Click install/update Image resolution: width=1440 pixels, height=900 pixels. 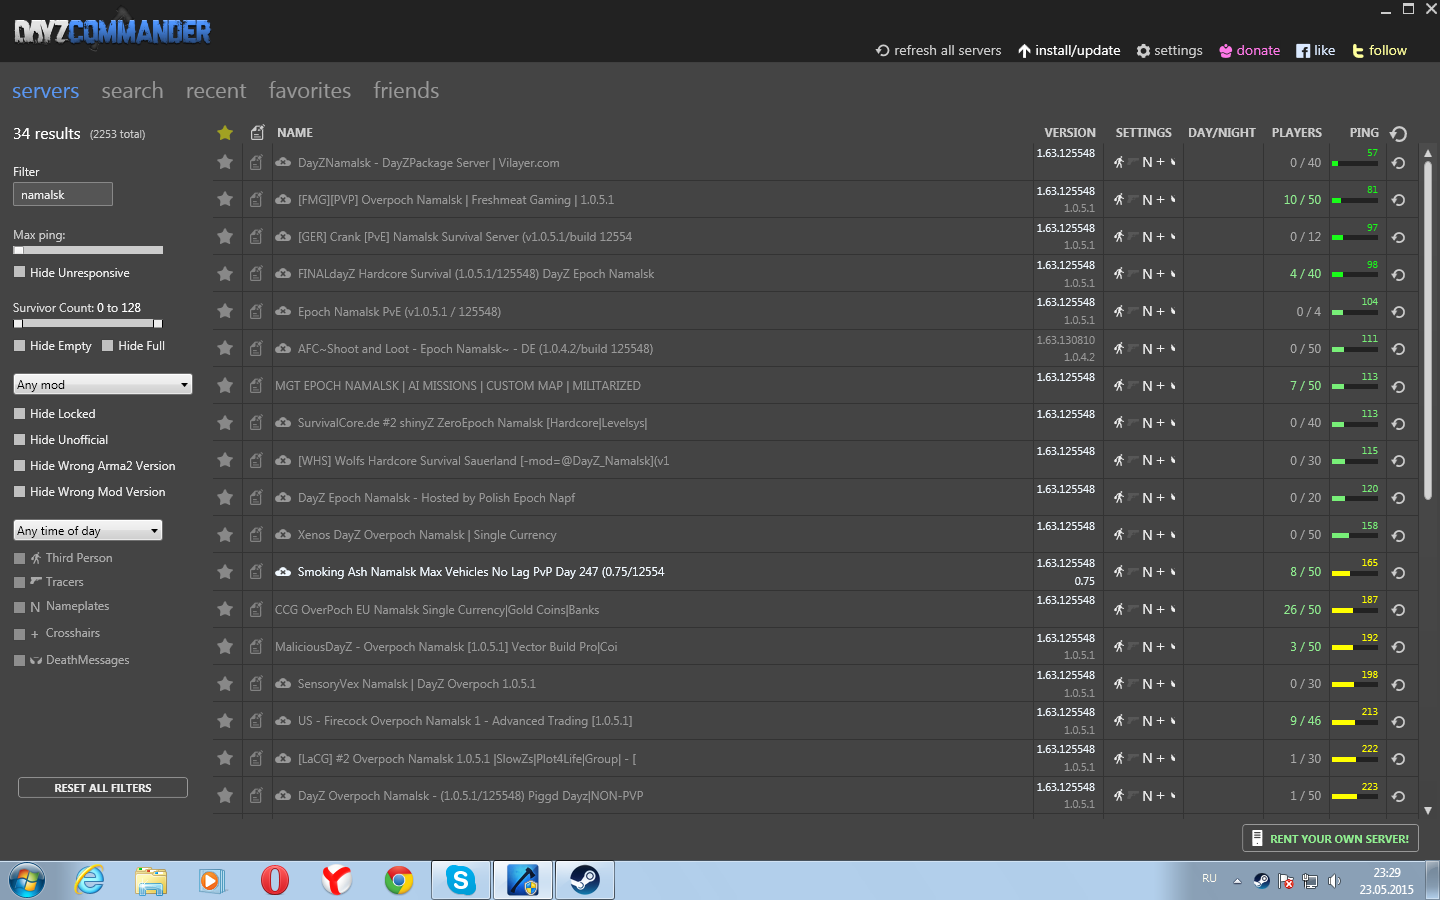click(x=1069, y=50)
